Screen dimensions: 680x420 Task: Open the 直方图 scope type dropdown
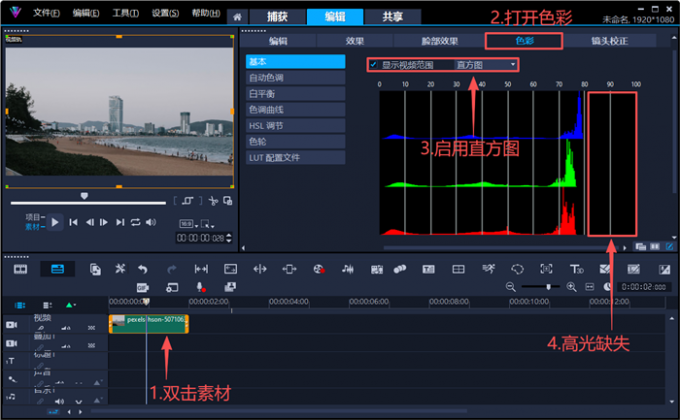click(486, 65)
